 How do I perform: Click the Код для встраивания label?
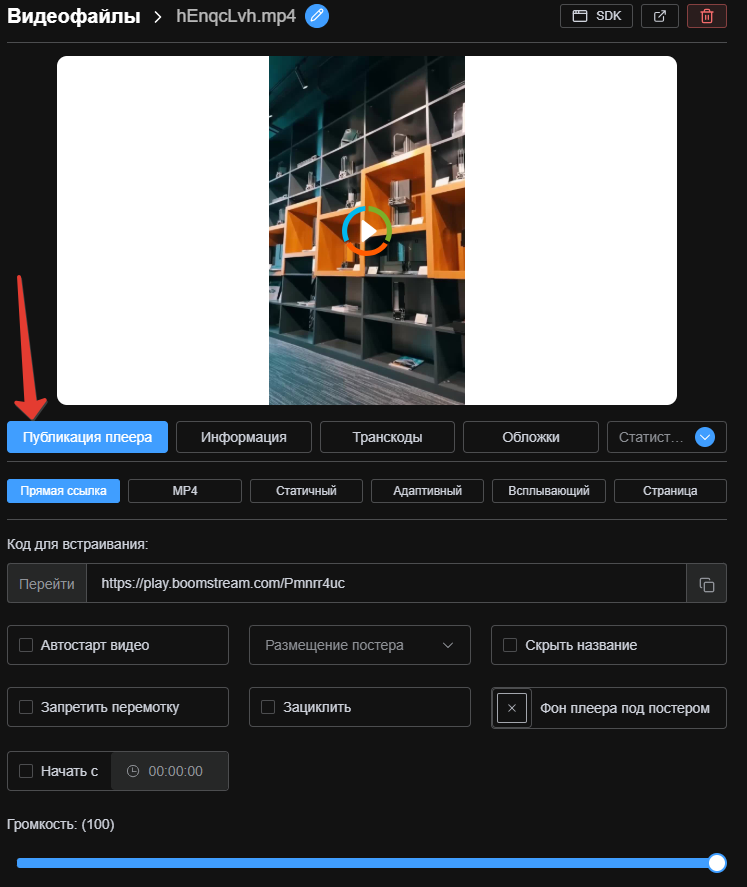tap(77, 544)
